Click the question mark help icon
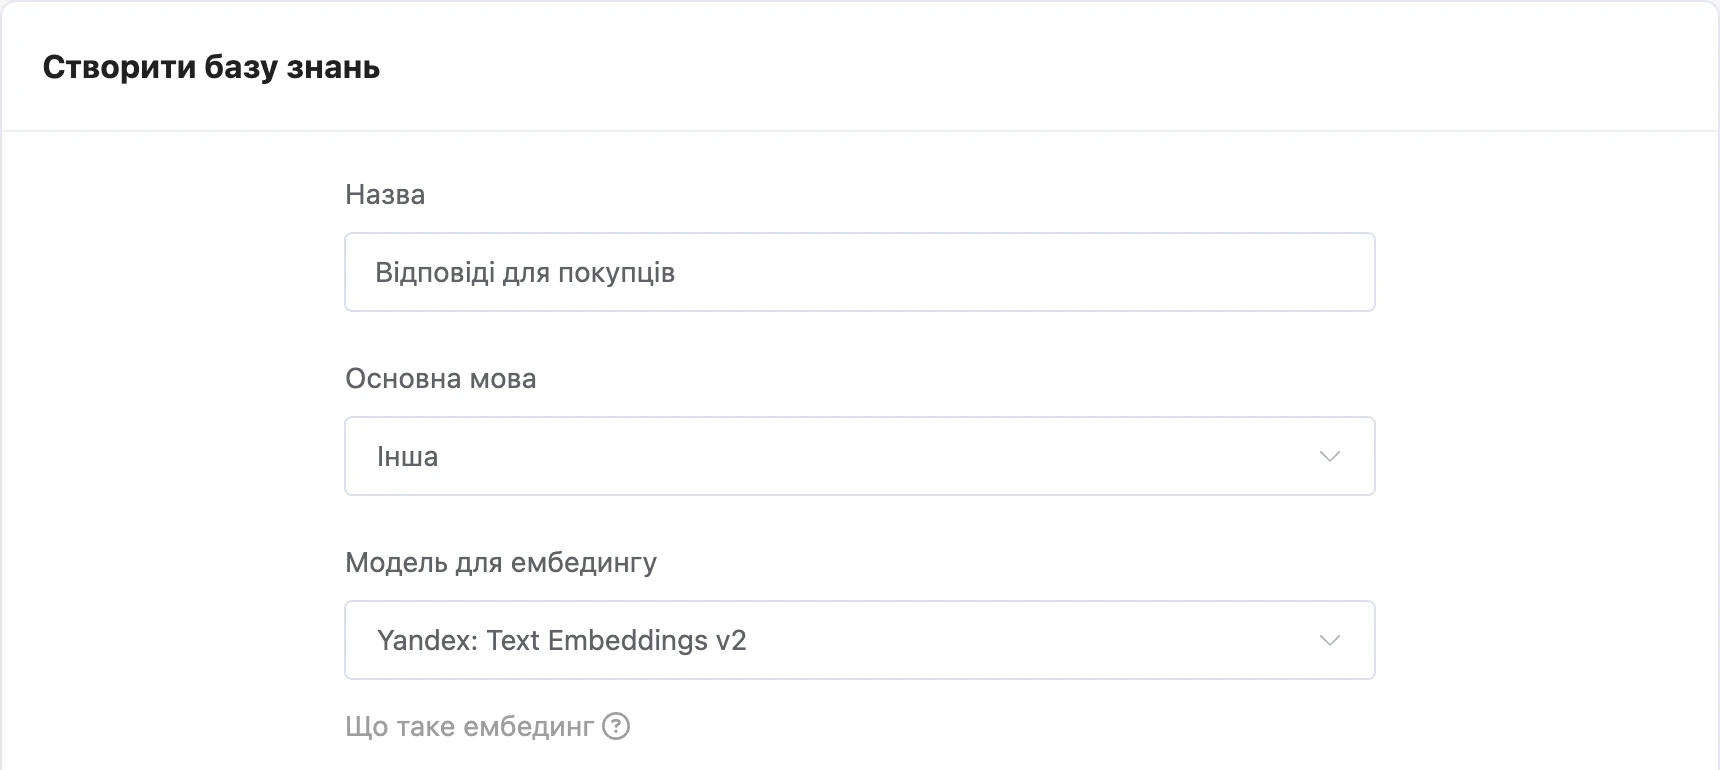The height and width of the screenshot is (770, 1720). point(616,726)
